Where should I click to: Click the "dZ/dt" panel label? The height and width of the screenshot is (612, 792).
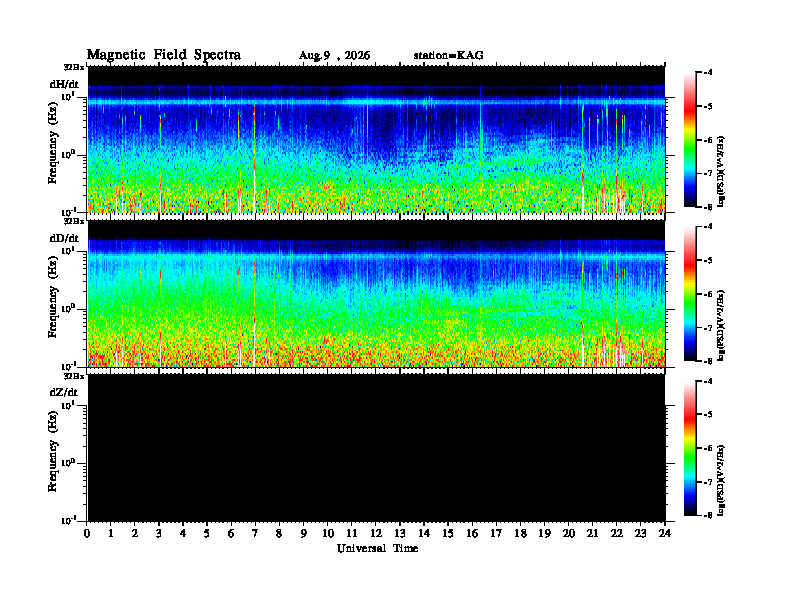(64, 392)
